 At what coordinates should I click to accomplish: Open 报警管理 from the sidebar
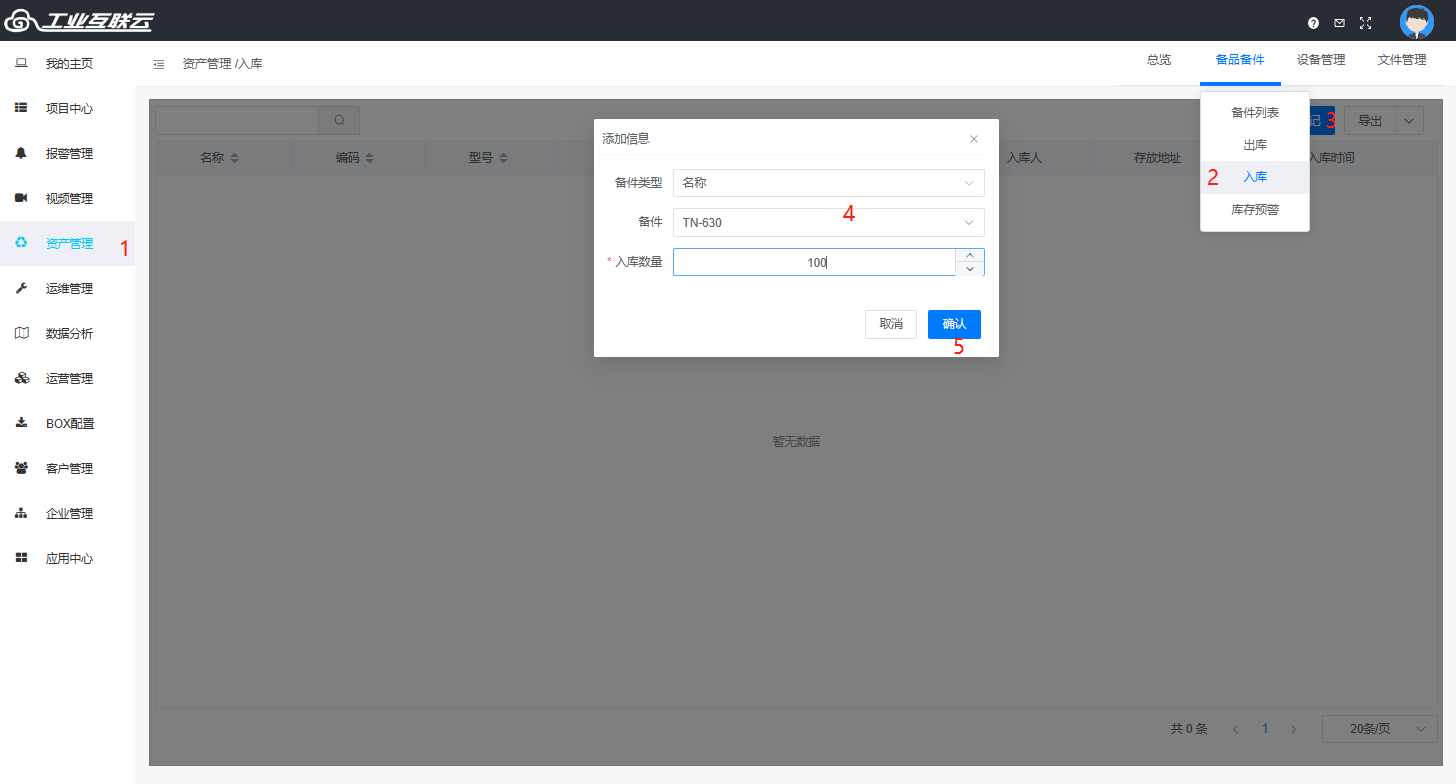pyautogui.click(x=69, y=154)
